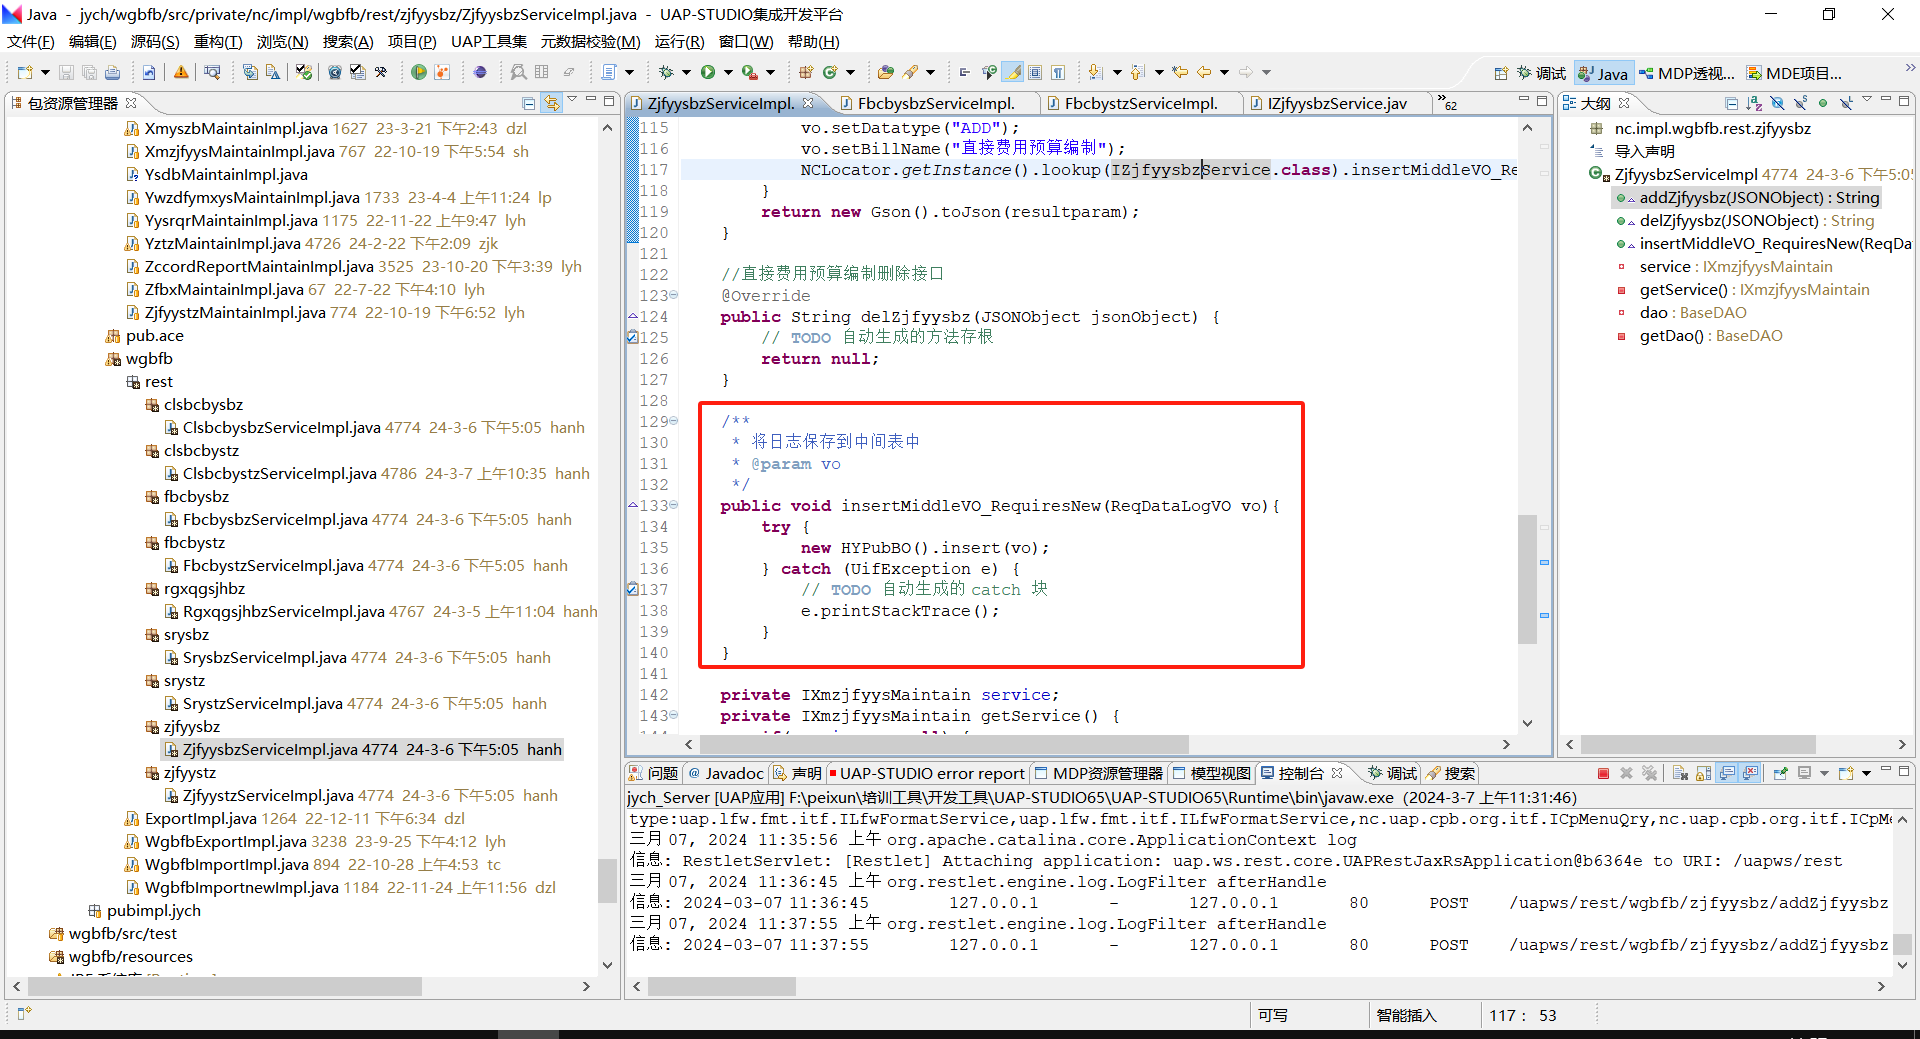
Task: Switch to IZjfyysbzService.java editor tab
Action: [1336, 103]
